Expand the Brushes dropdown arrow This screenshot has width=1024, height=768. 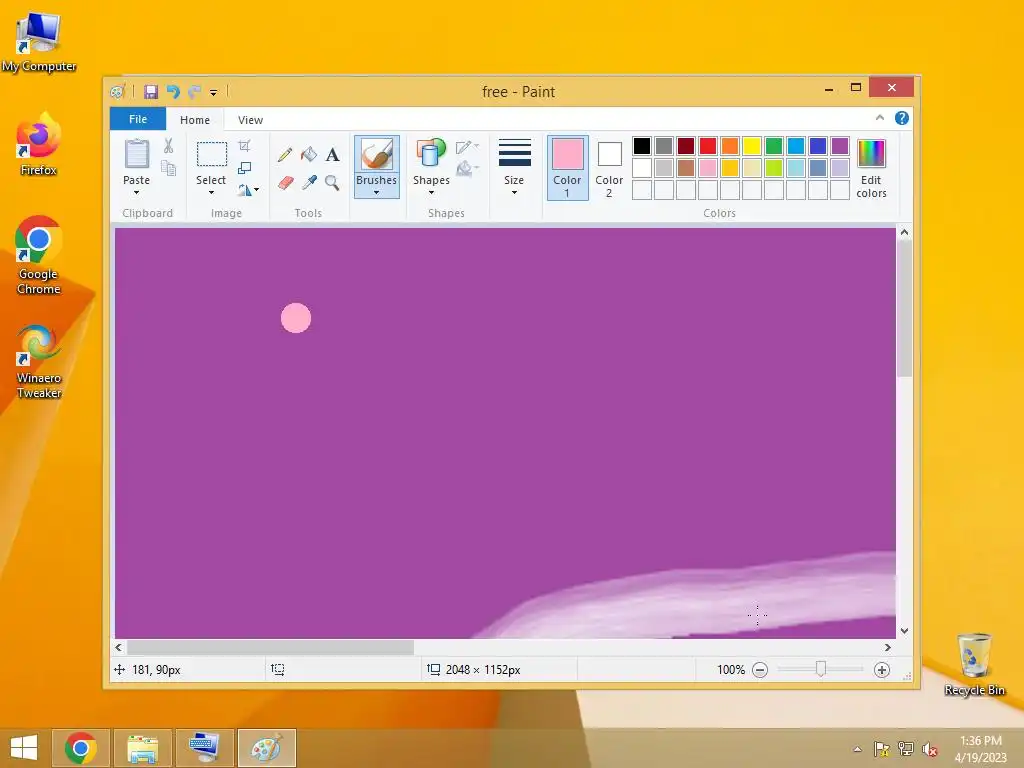(x=376, y=193)
